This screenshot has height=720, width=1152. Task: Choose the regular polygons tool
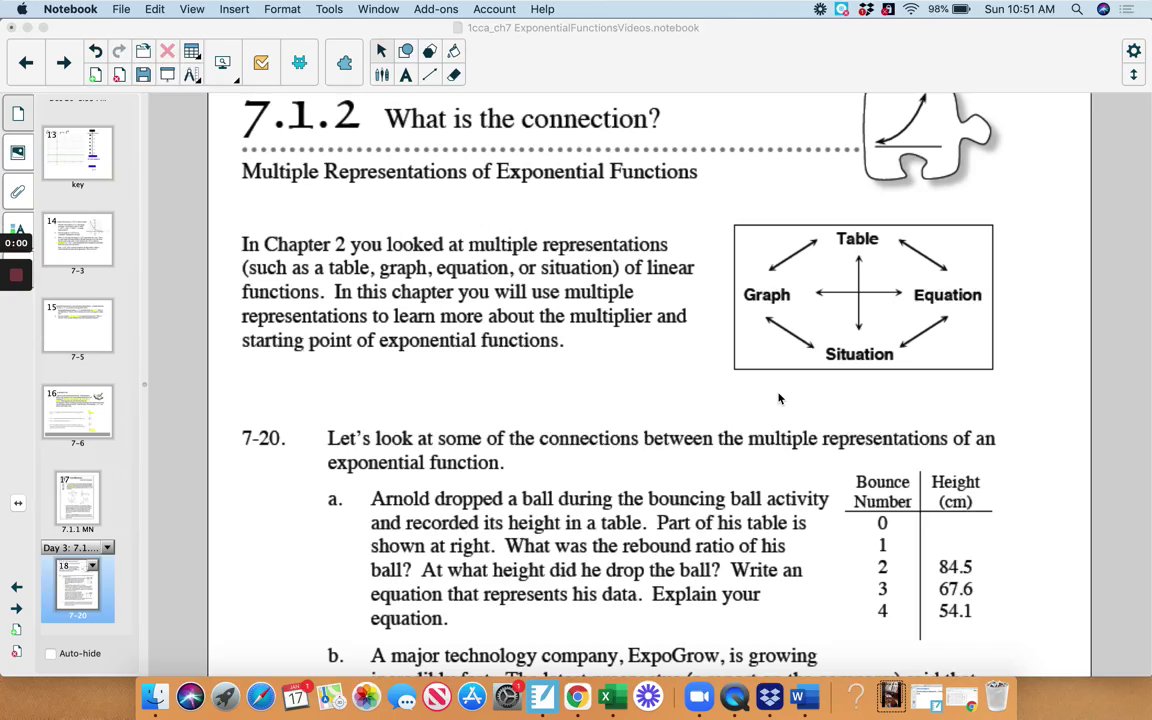click(x=430, y=51)
